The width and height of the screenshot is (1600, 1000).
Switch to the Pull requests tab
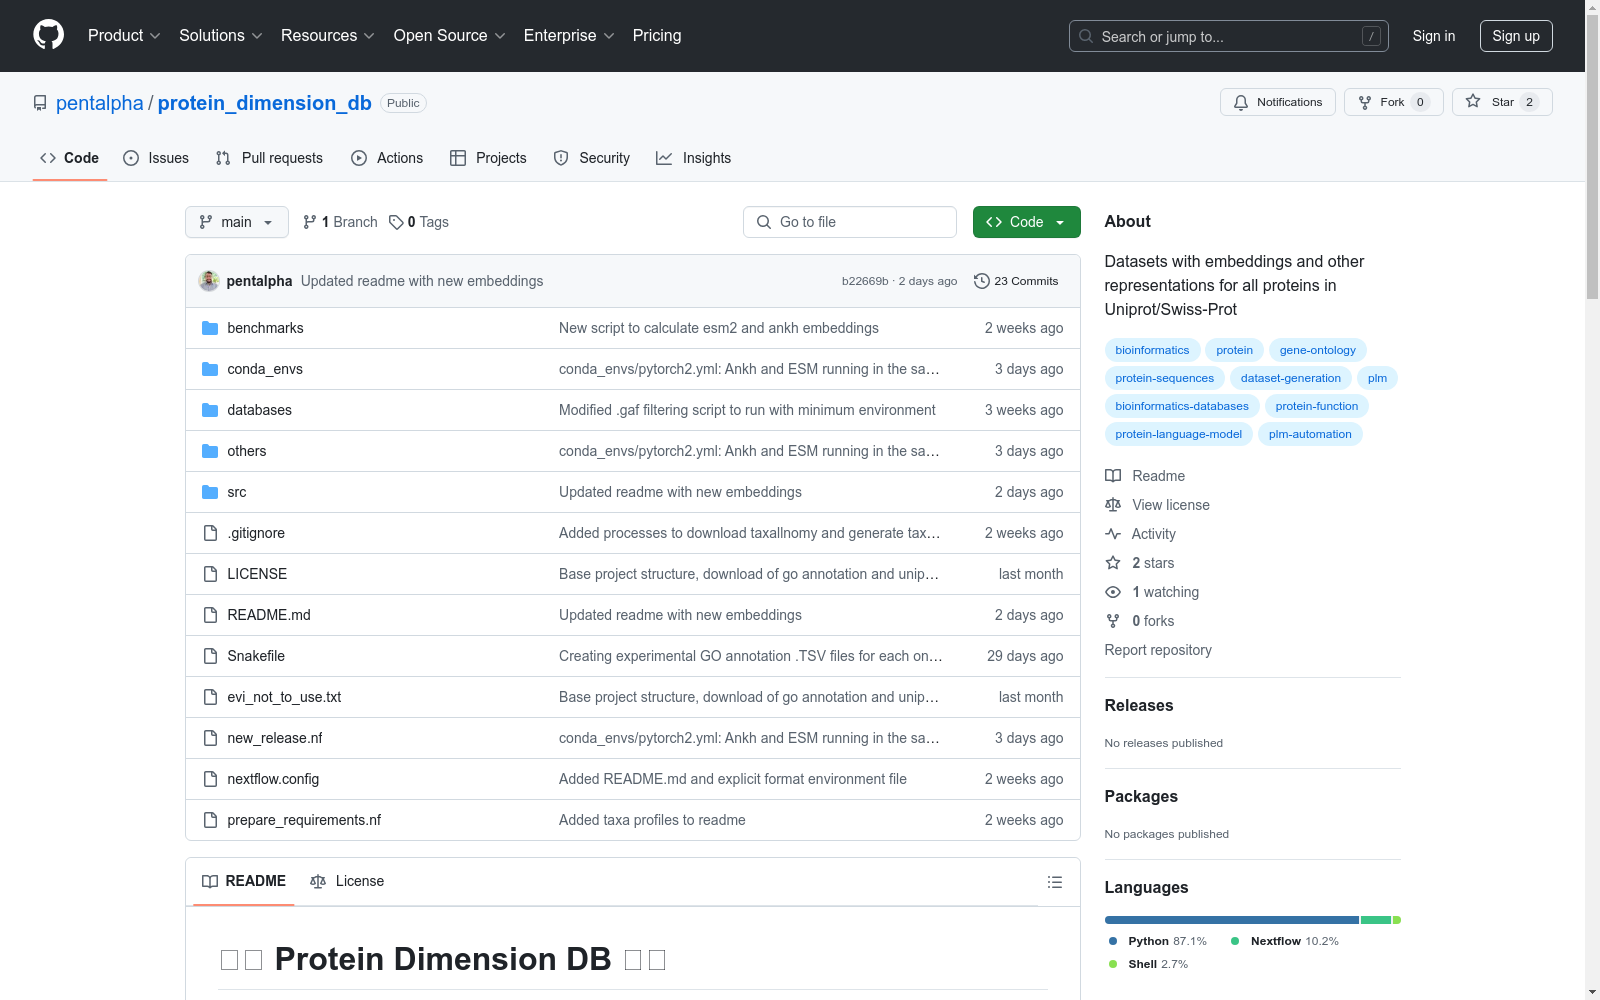click(x=269, y=158)
